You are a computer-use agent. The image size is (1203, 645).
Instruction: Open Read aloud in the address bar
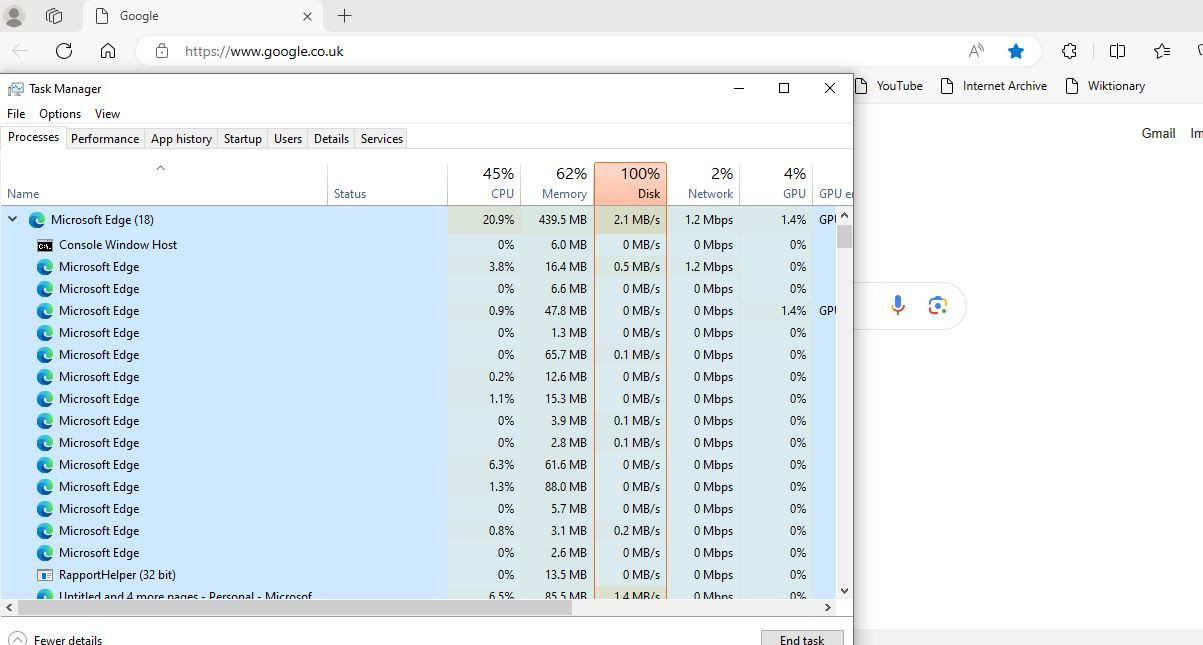pos(976,51)
